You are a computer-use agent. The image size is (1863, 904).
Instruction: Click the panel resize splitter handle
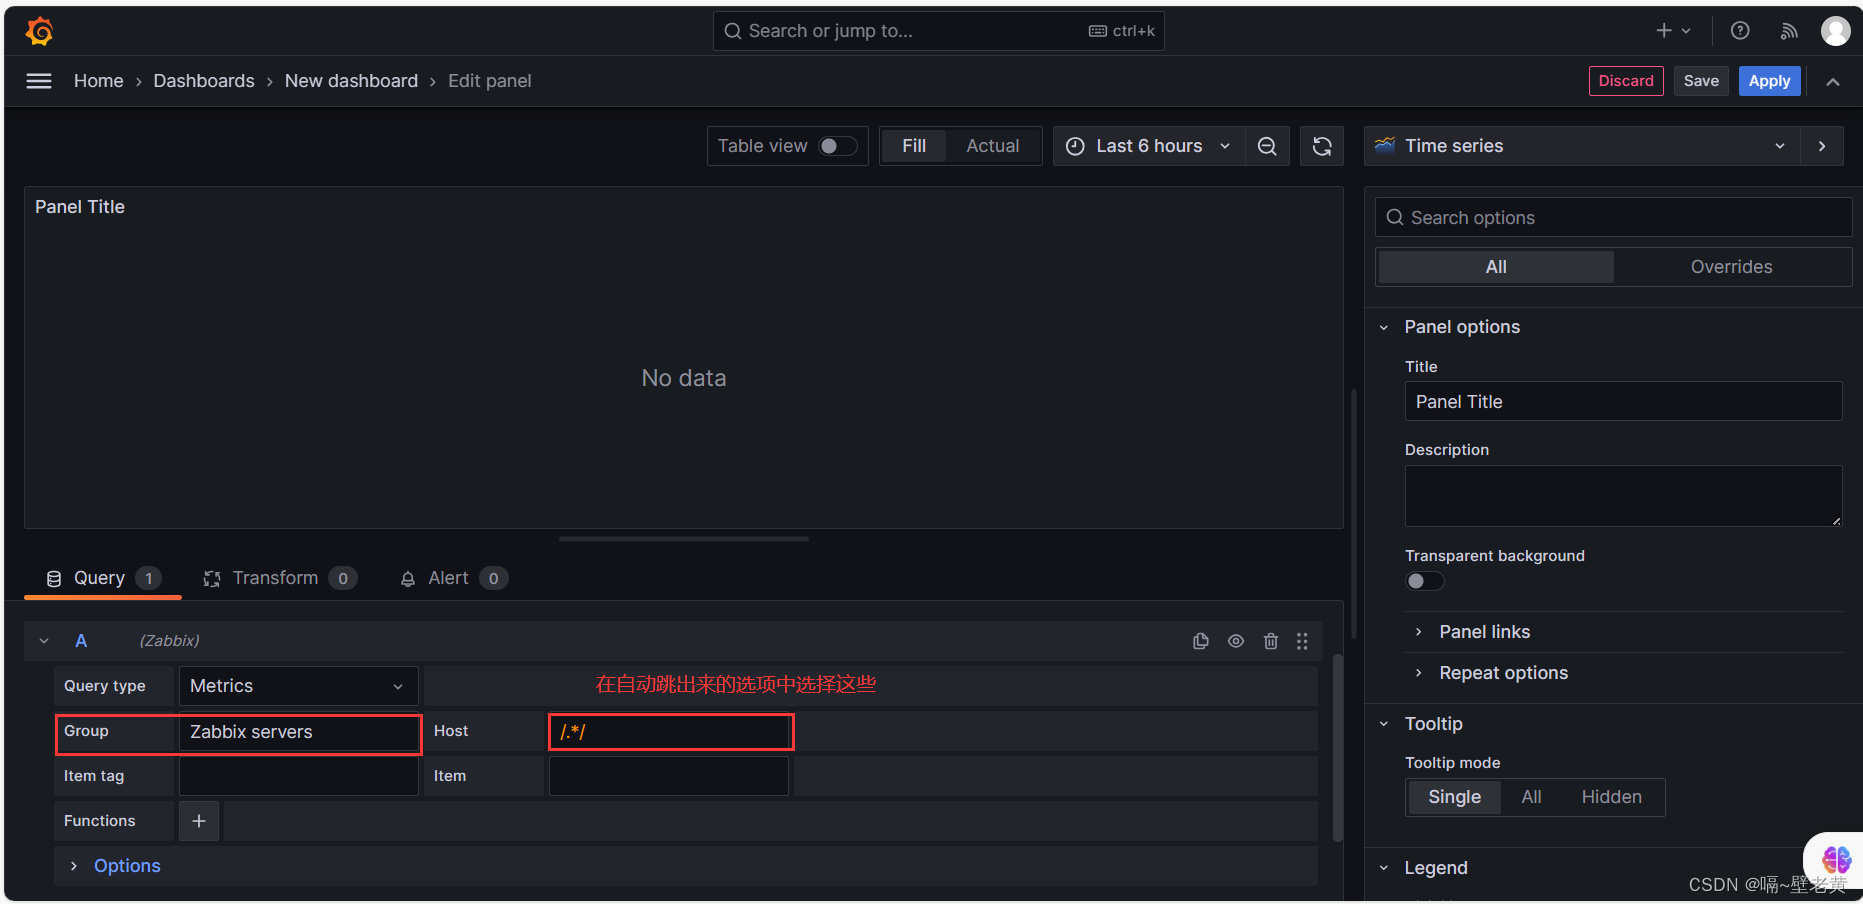(x=684, y=538)
